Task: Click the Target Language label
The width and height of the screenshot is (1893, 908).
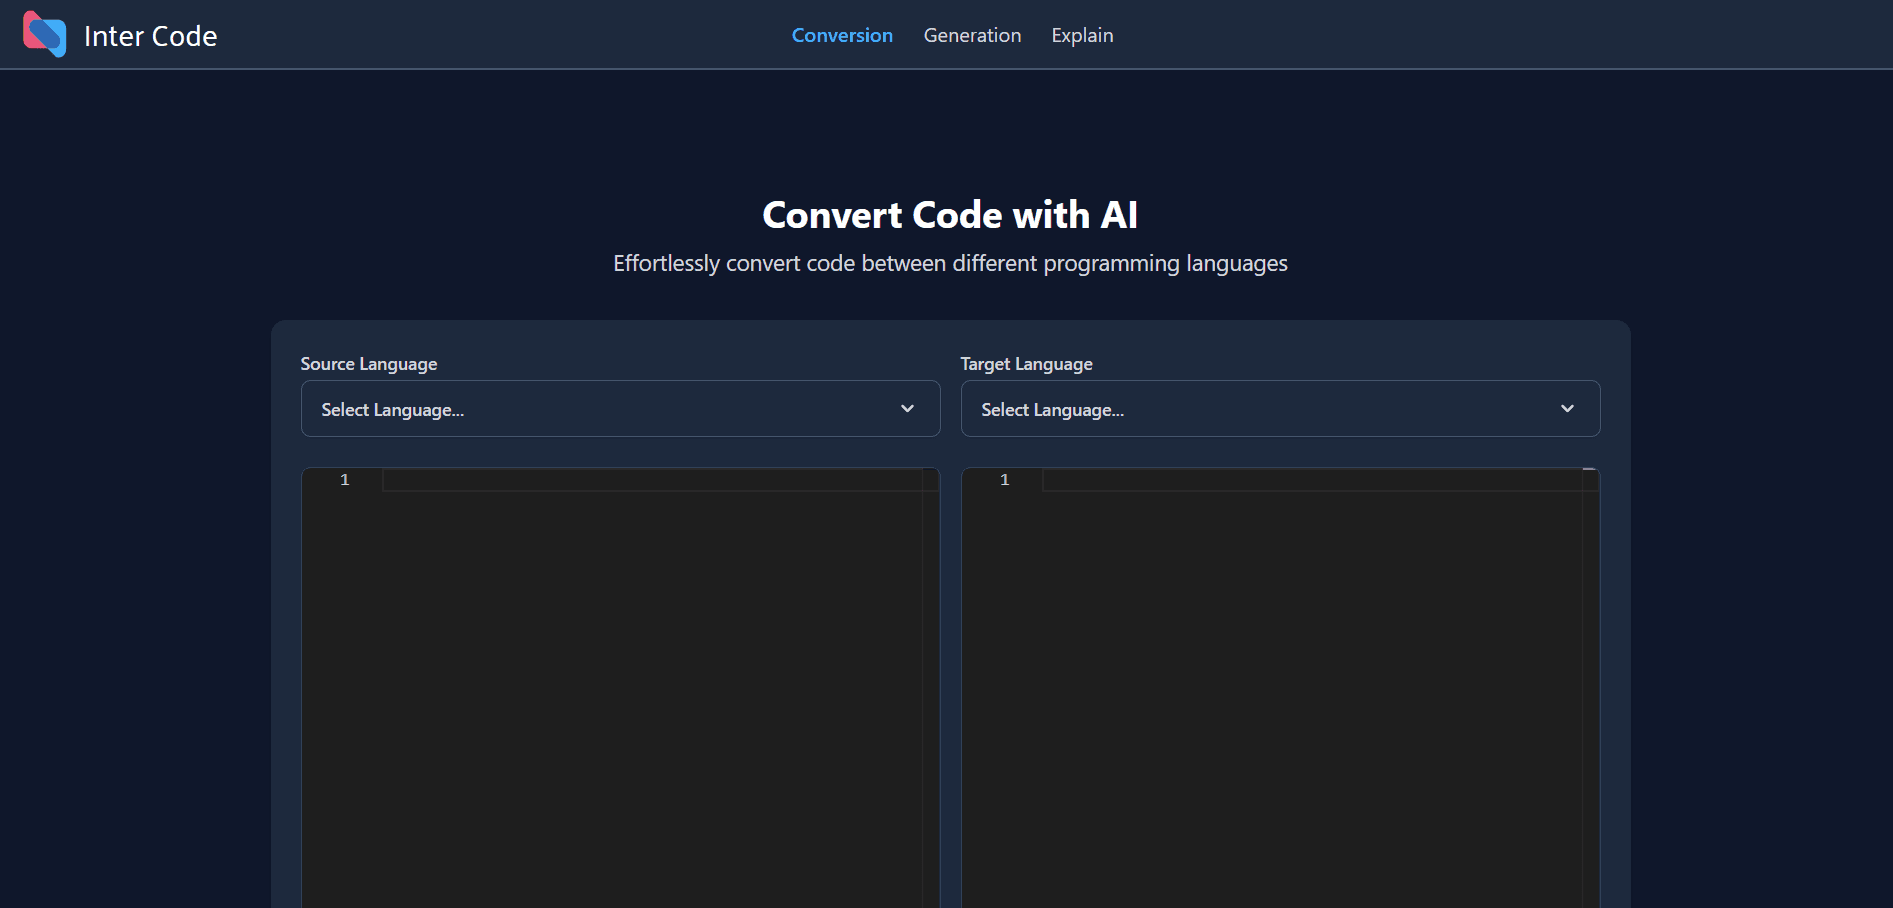Action: pos(1026,364)
